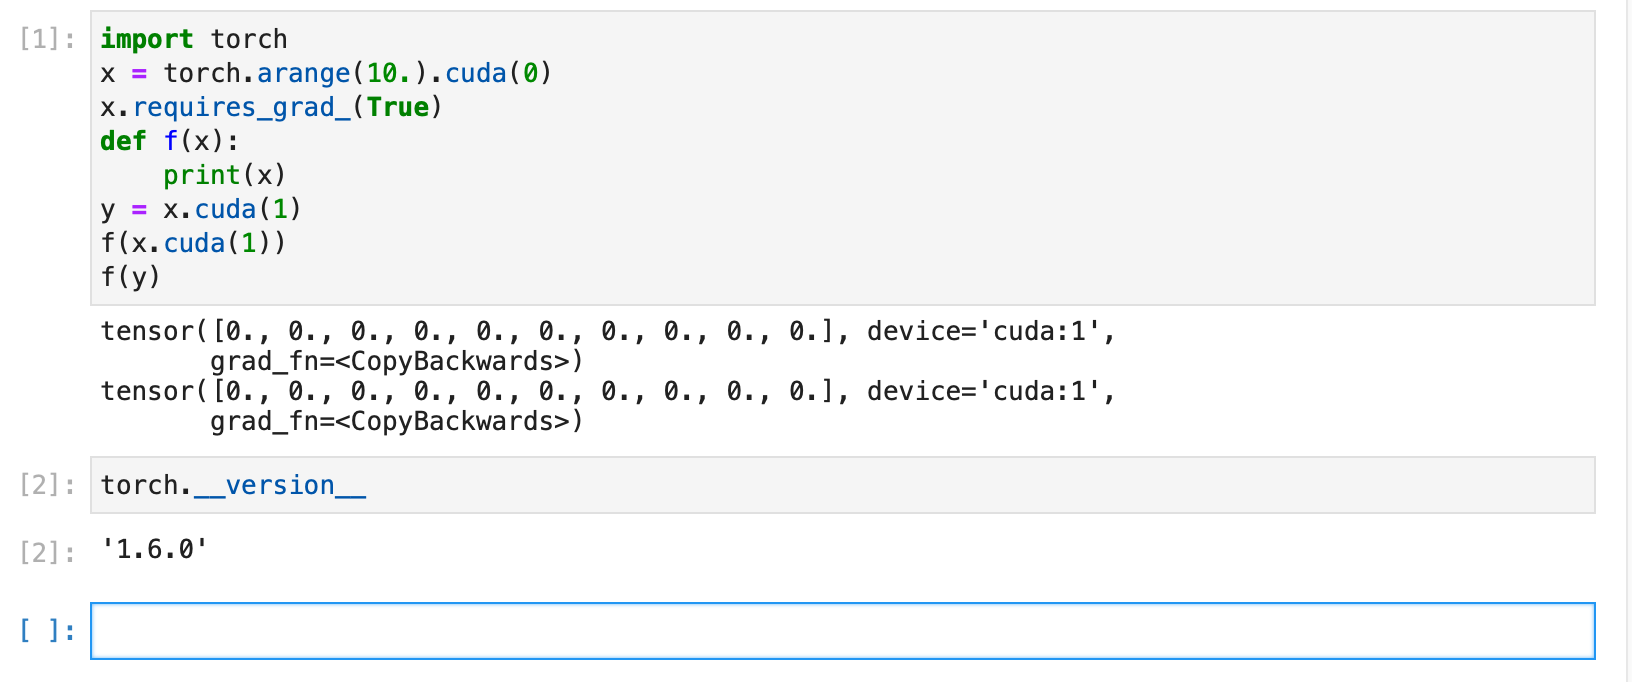Click the second tensor output line

tap(607, 391)
